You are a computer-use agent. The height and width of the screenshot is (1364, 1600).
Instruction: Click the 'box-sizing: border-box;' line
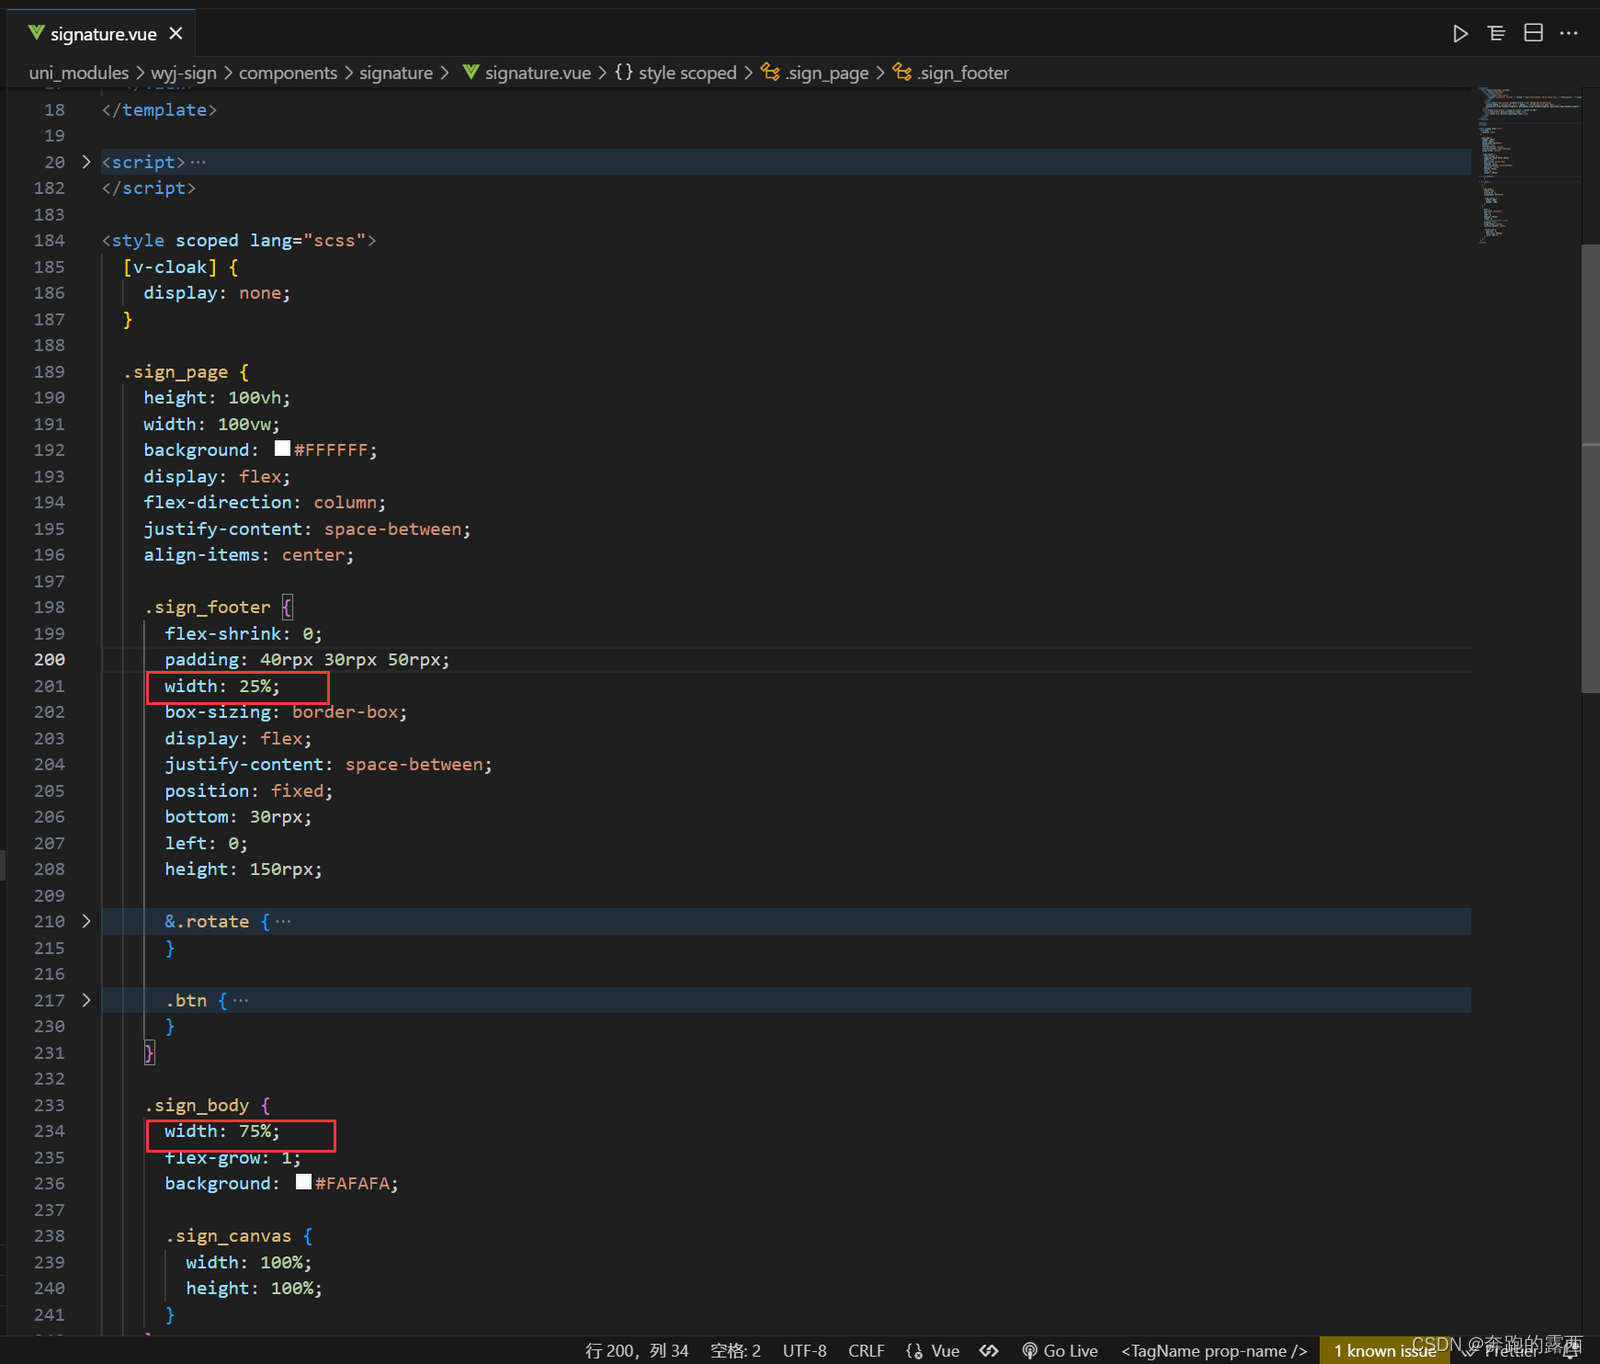(x=286, y=712)
